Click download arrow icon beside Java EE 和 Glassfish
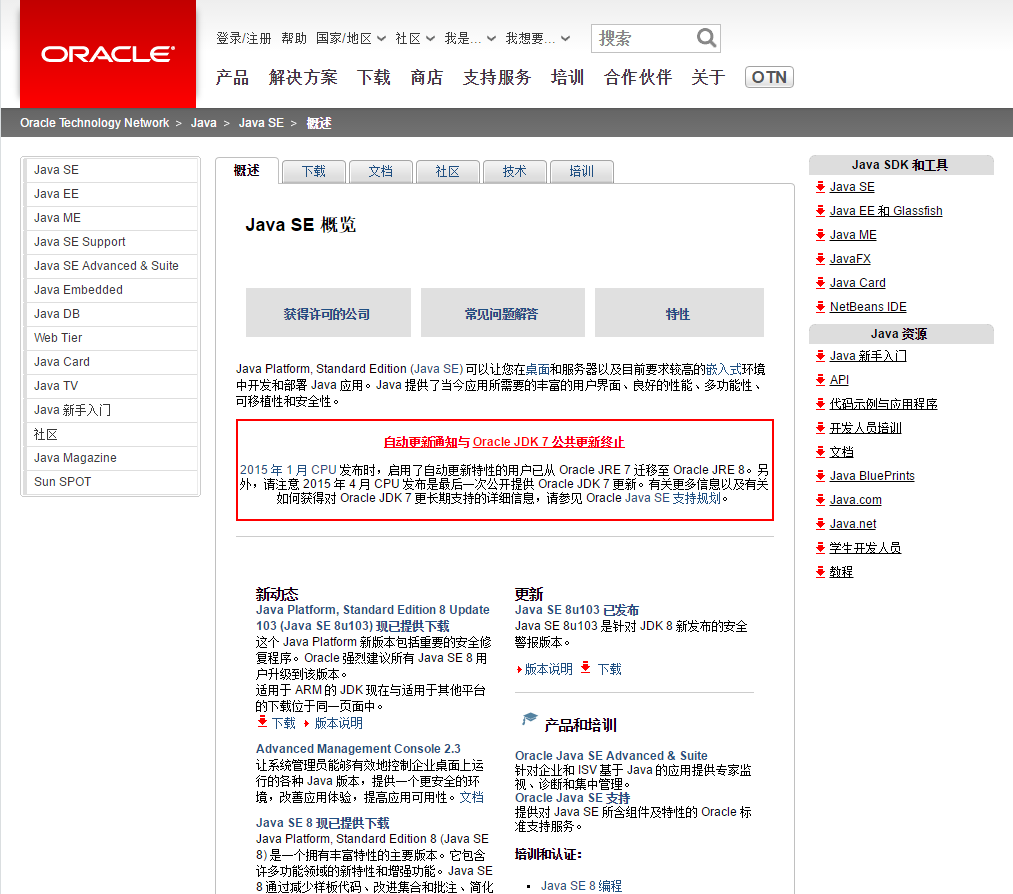This screenshot has height=894, width=1013. click(x=820, y=211)
